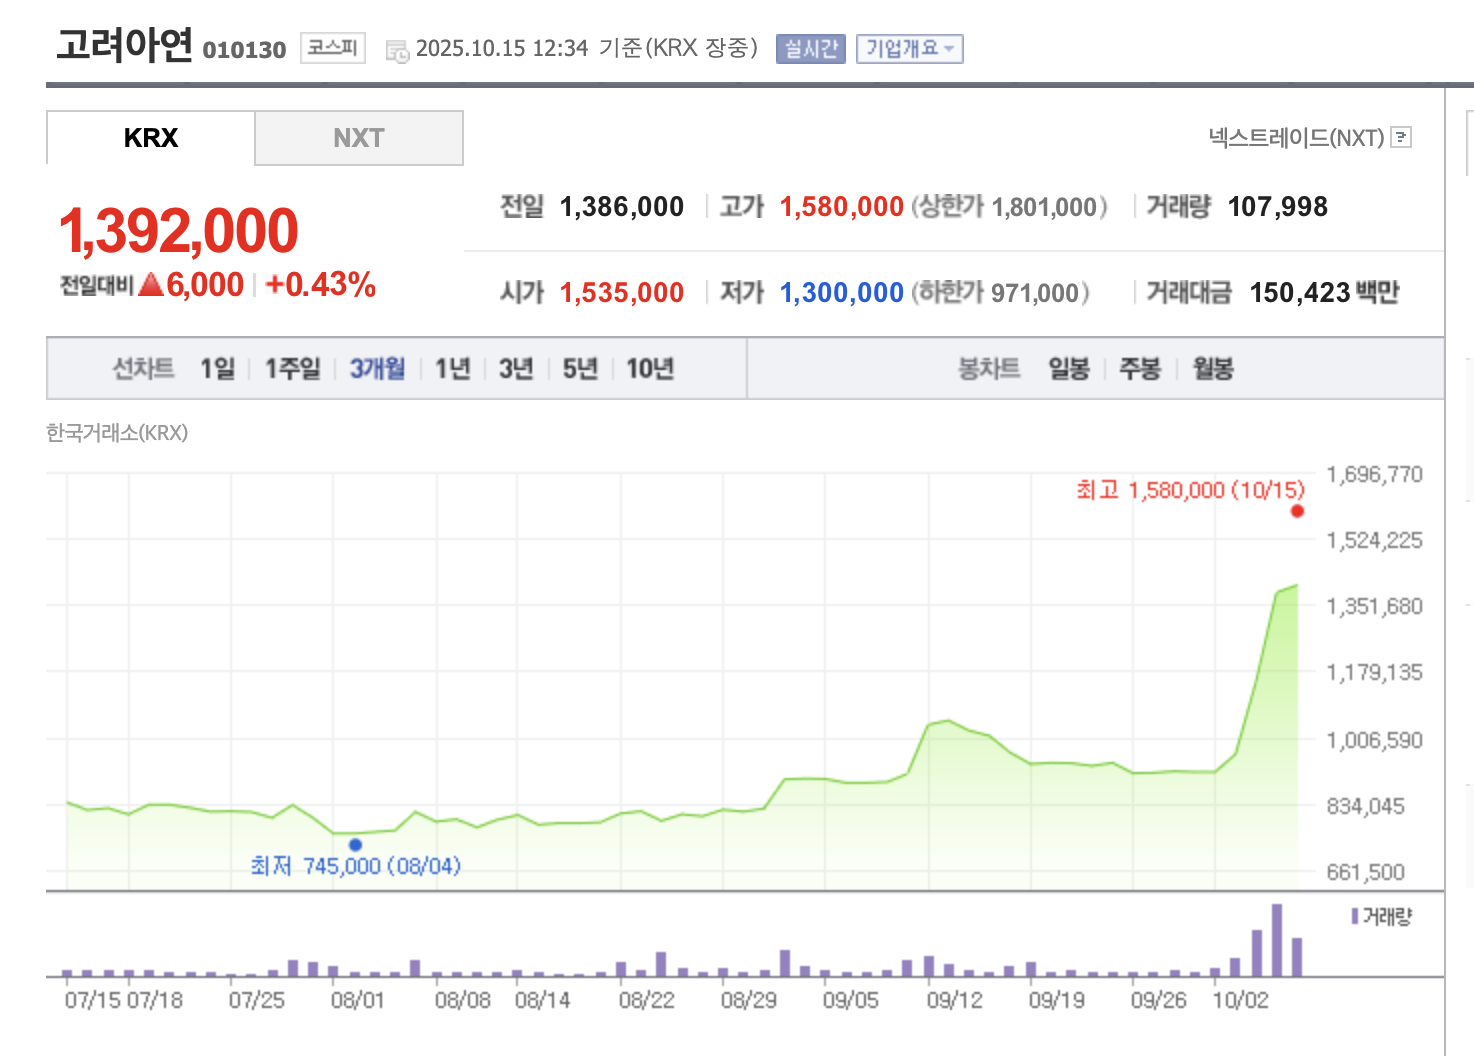Image resolution: width=1474 pixels, height=1056 pixels.
Task: Toggle the 실시간 real-time button
Action: [810, 49]
